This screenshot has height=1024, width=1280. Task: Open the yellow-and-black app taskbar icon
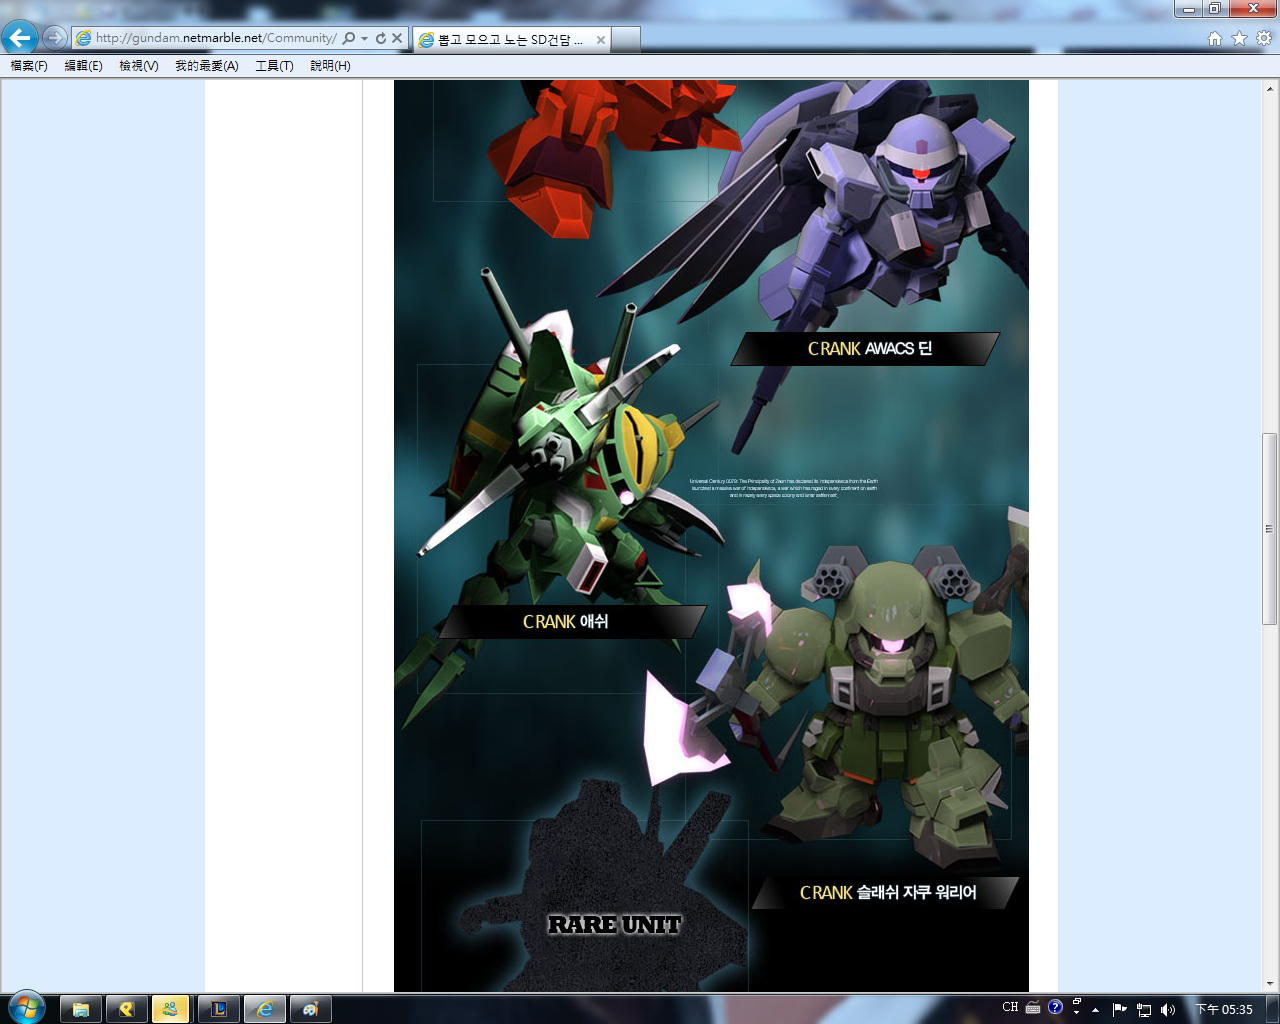tap(127, 1009)
